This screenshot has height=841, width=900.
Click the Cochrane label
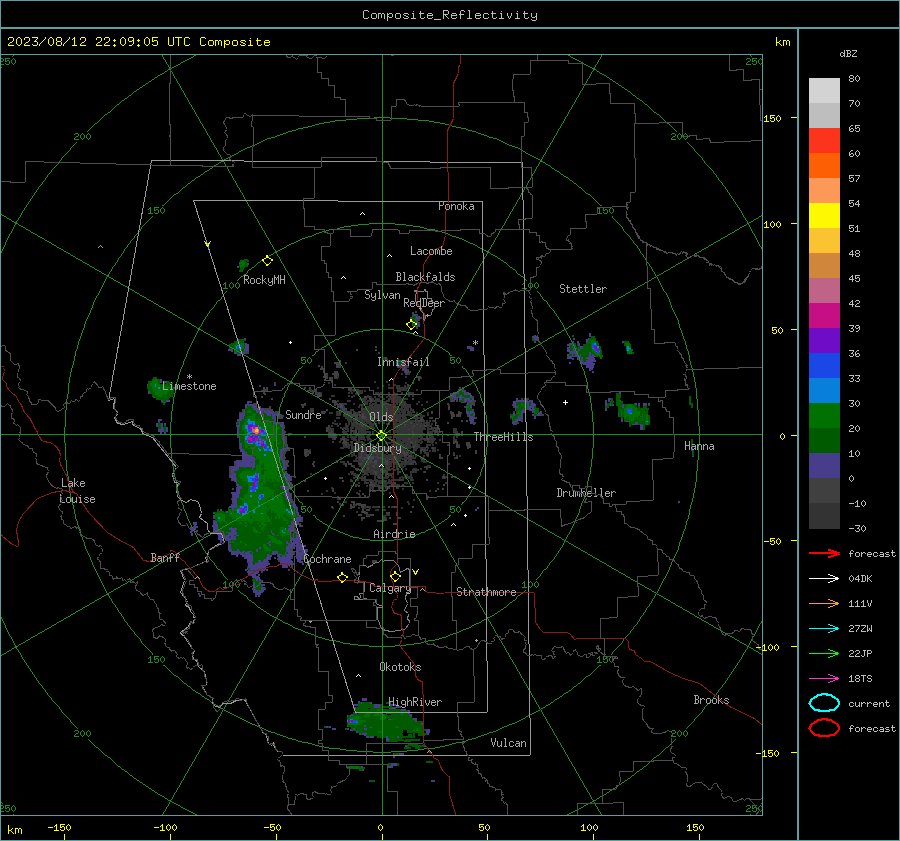point(327,559)
